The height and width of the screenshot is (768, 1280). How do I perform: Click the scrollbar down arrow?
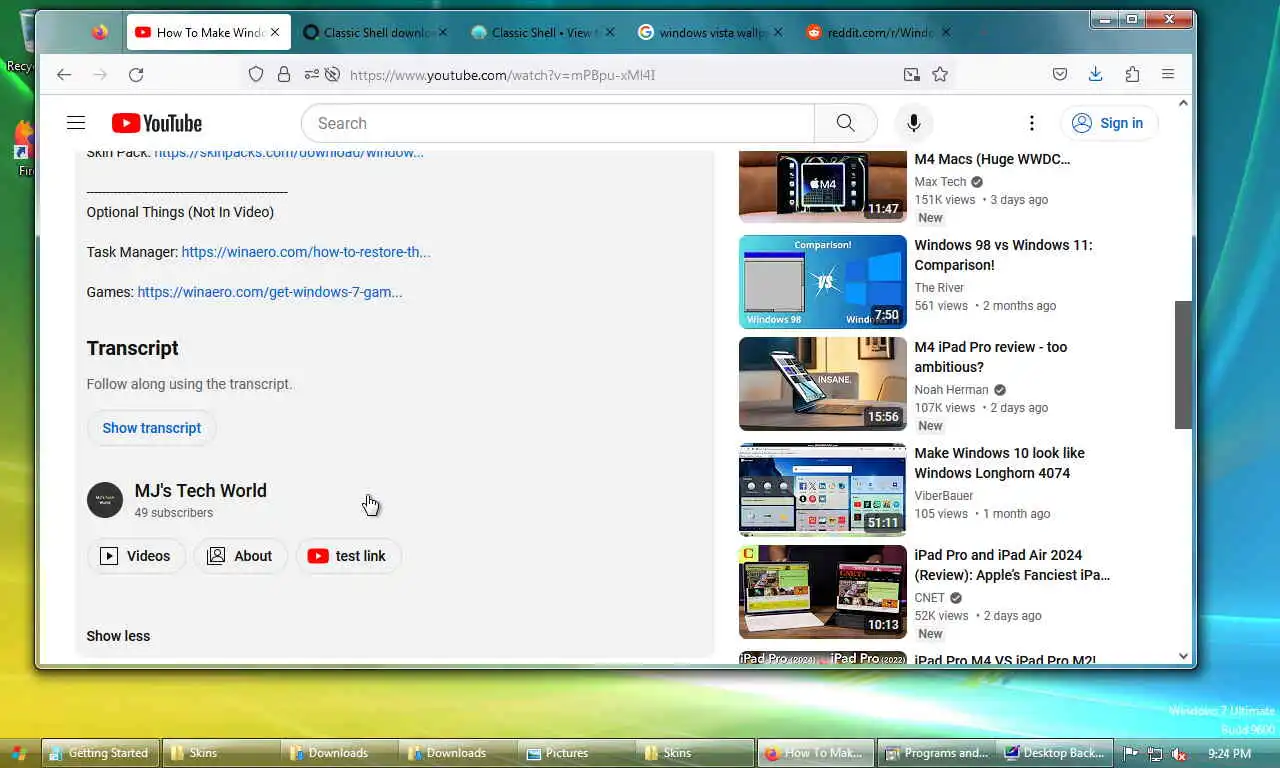click(1183, 657)
